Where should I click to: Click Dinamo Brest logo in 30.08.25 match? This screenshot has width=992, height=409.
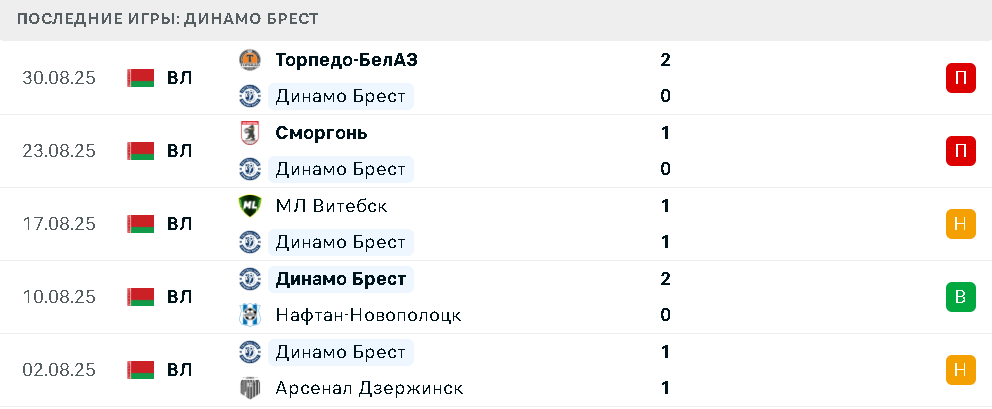250,96
